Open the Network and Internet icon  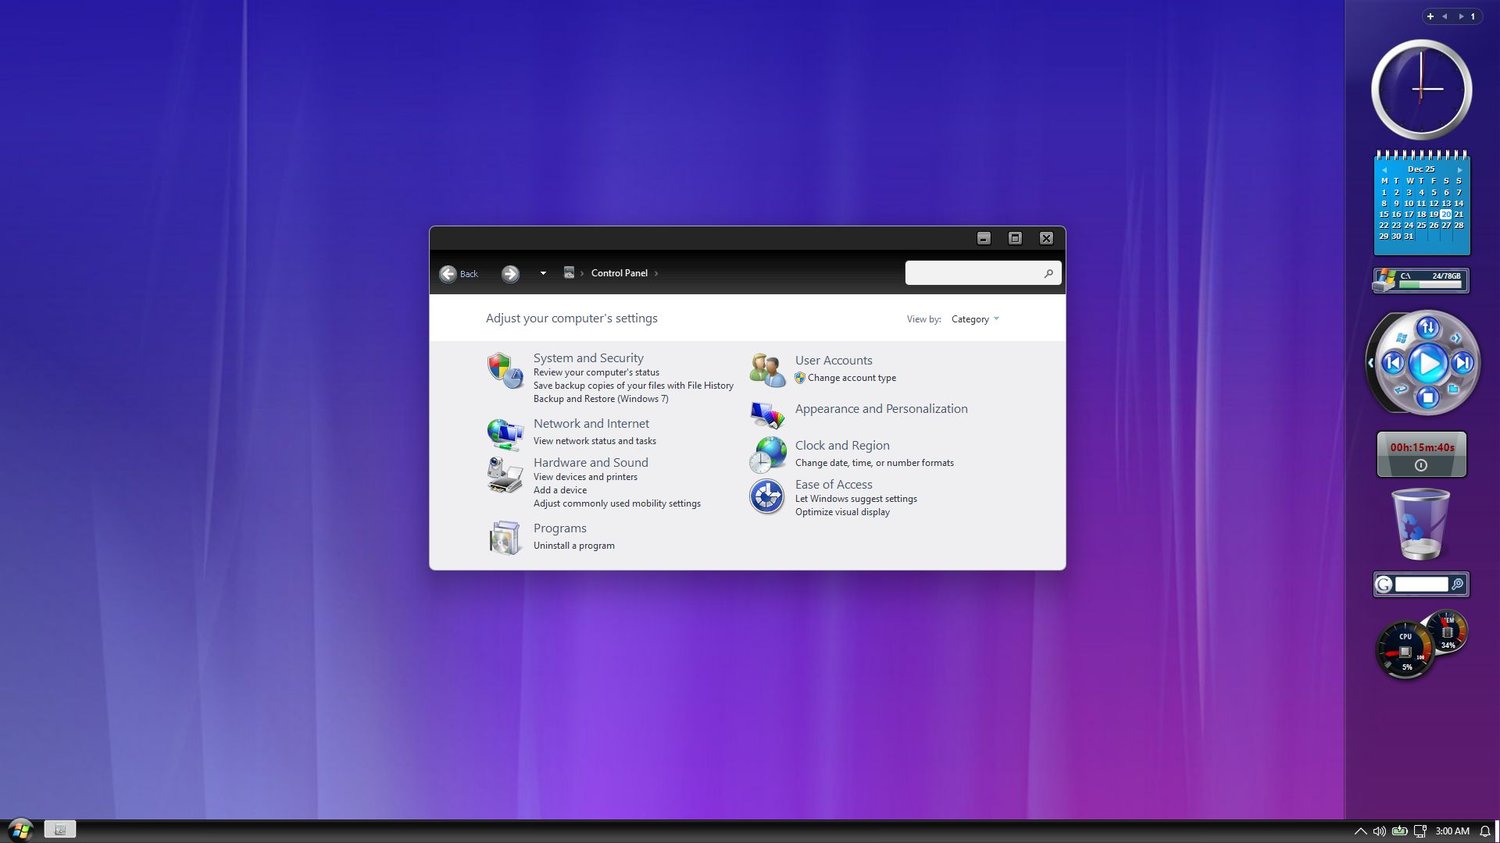505,434
